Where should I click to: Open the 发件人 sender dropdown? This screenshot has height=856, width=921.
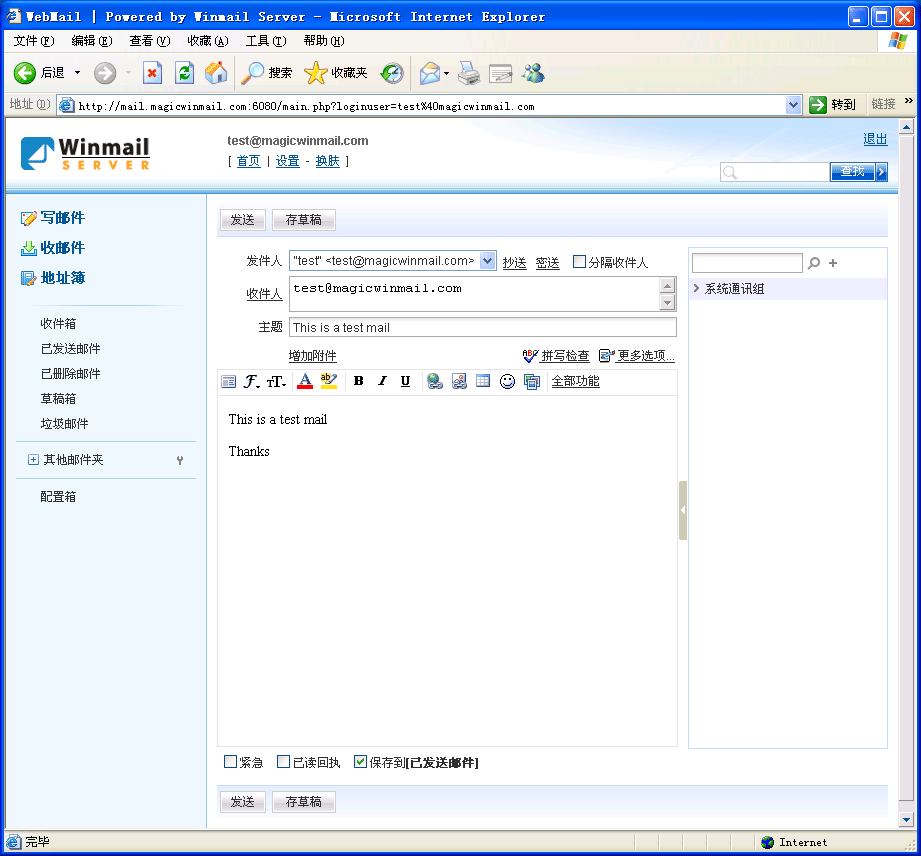click(x=487, y=261)
